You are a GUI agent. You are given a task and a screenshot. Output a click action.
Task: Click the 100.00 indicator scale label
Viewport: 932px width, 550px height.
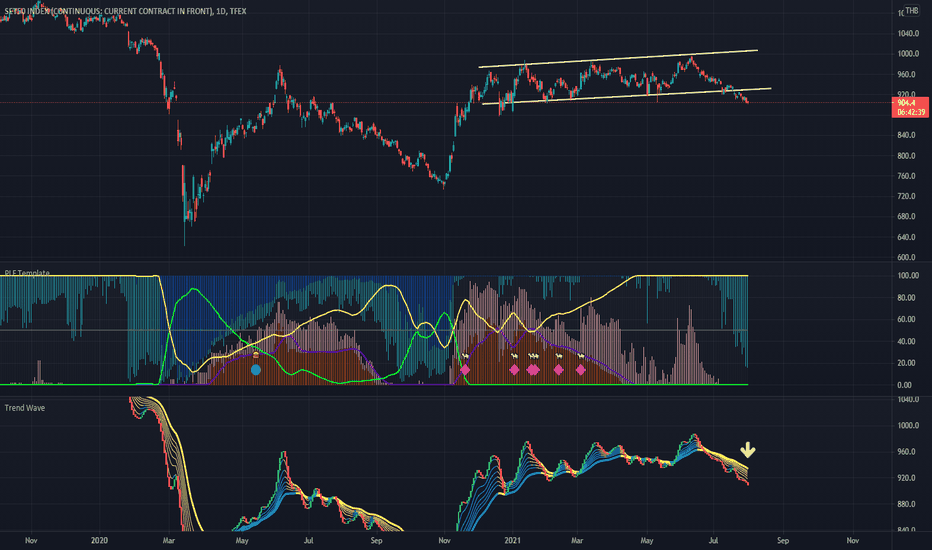click(908, 276)
